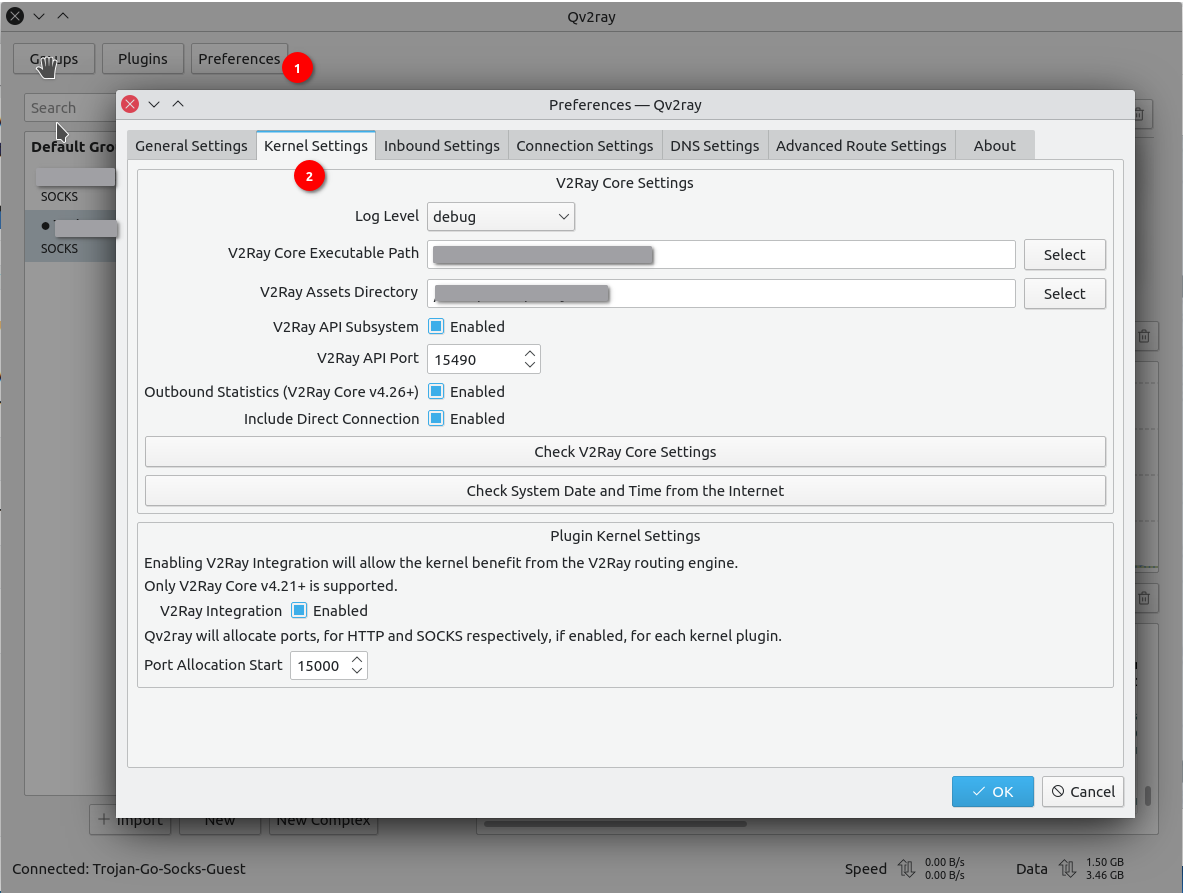Click trash icon right of Preferences title bar
This screenshot has width=1184, height=896.
1144,113
